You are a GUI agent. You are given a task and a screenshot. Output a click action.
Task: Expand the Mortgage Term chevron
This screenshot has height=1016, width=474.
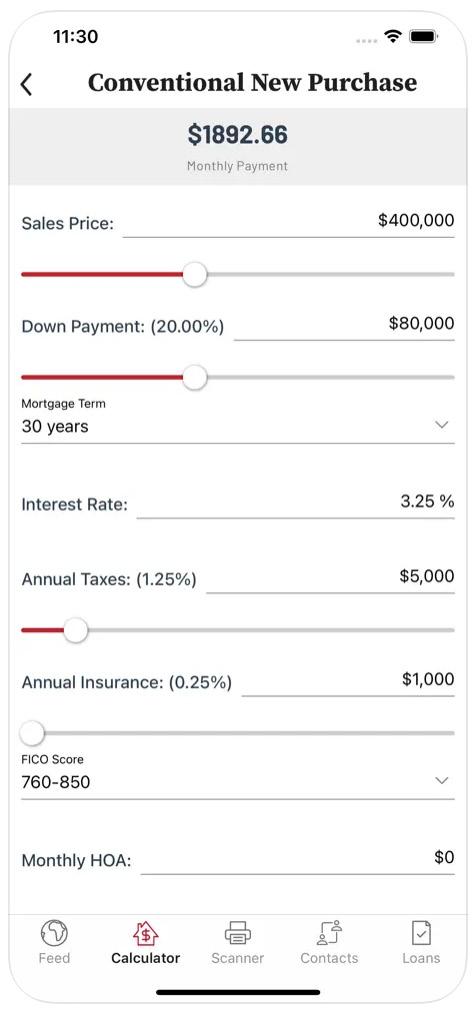(x=442, y=425)
